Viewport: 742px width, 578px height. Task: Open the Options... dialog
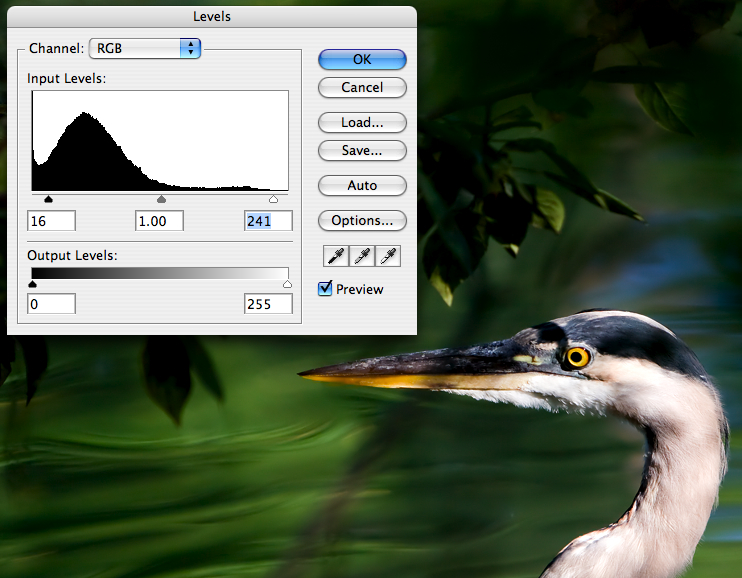pos(362,221)
